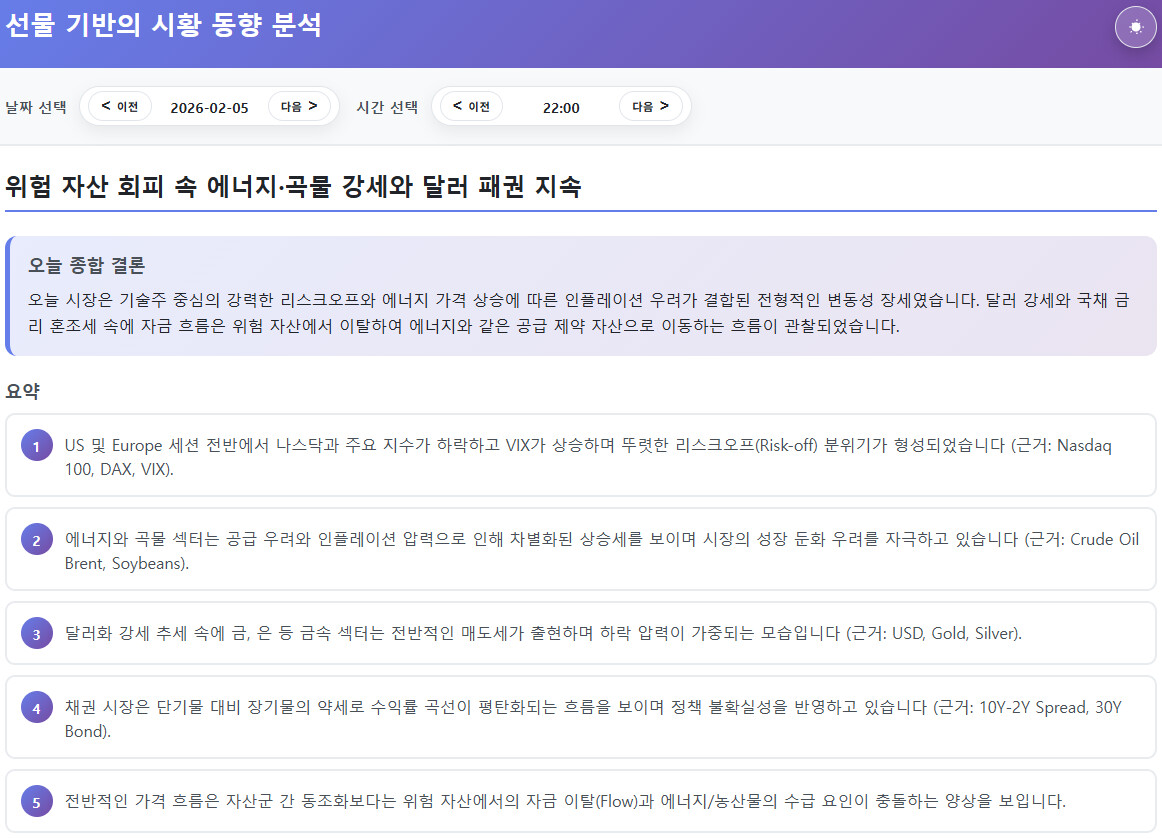This screenshot has height=839, width=1162.
Task: Click the 요약 section heading
Action: click(x=23, y=391)
